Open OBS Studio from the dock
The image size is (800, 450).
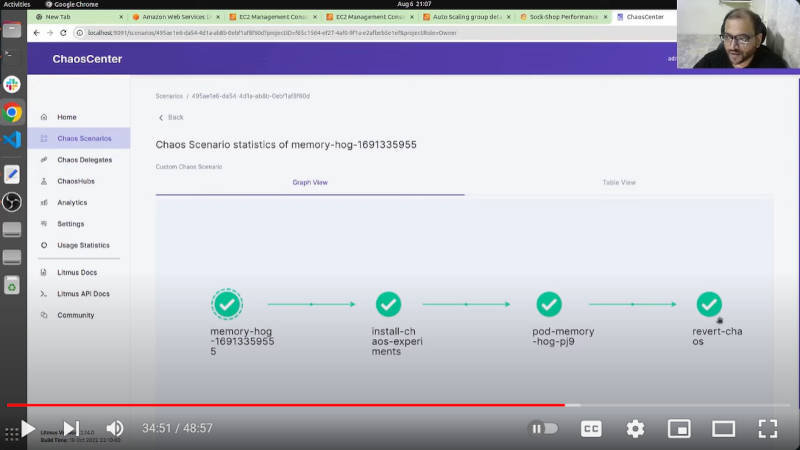tap(12, 202)
